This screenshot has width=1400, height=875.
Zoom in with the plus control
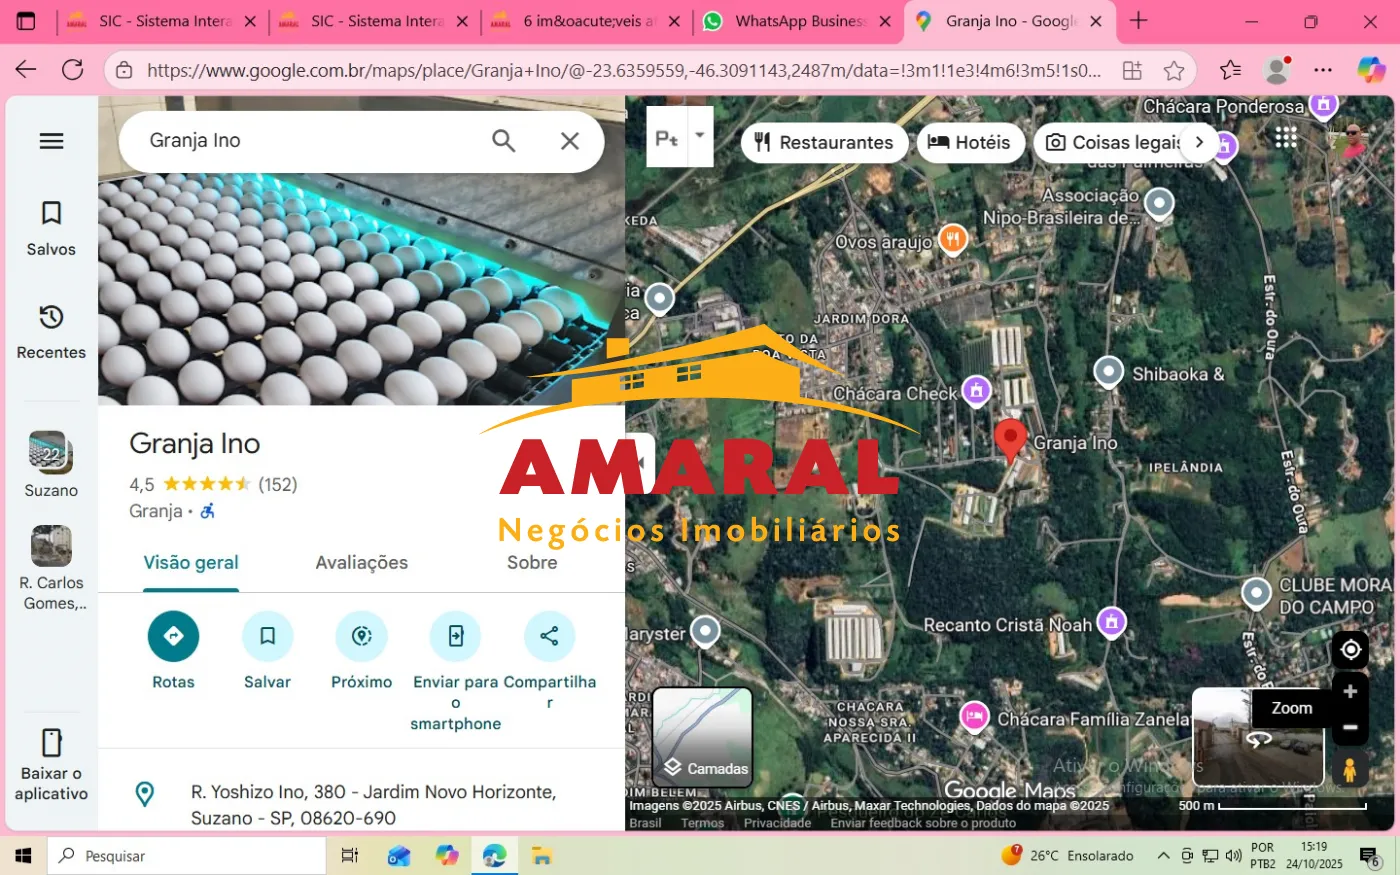1350,689
